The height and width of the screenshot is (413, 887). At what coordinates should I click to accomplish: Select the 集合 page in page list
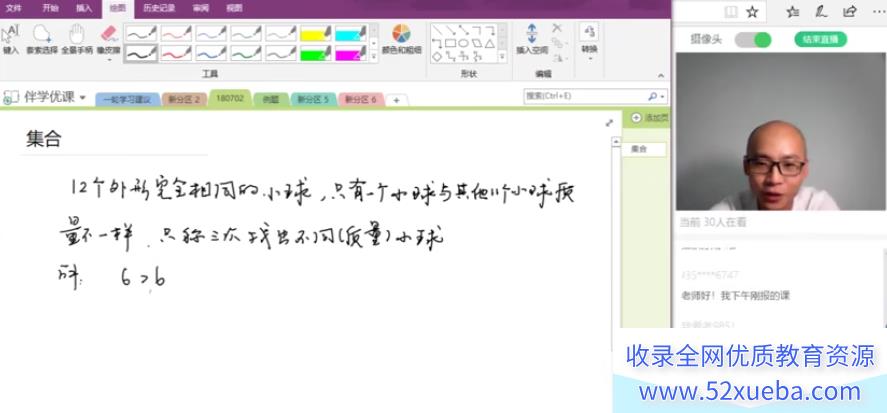tap(644, 149)
